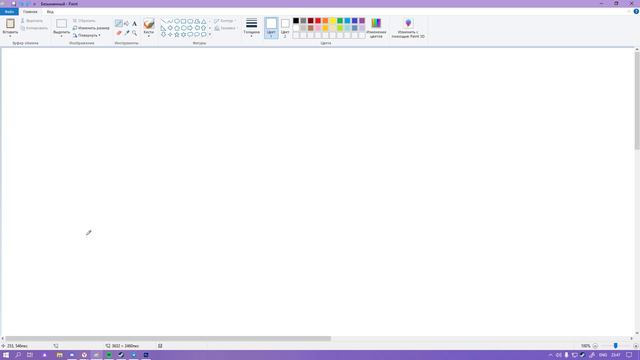Choose the Curve shape
640x360 pixels.
170,21
